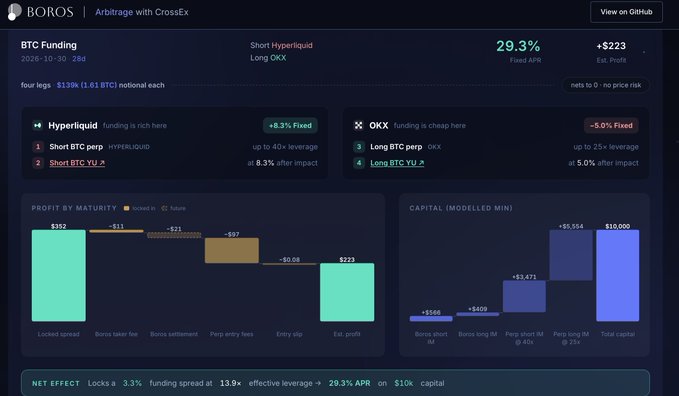Click funding is rich here caption

[x=135, y=126]
